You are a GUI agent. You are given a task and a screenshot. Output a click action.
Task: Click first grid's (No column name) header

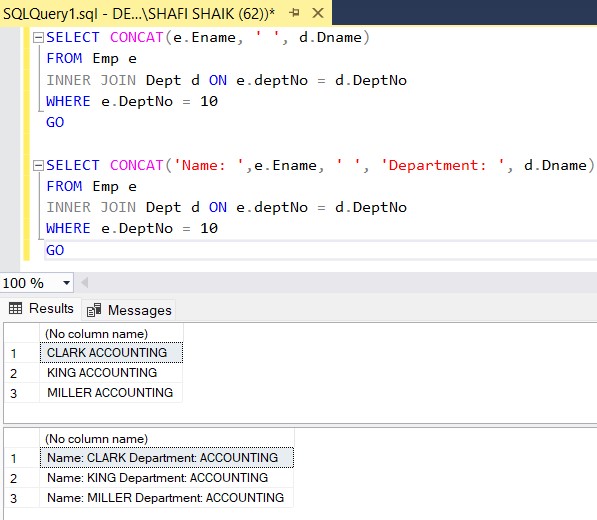(x=111, y=333)
